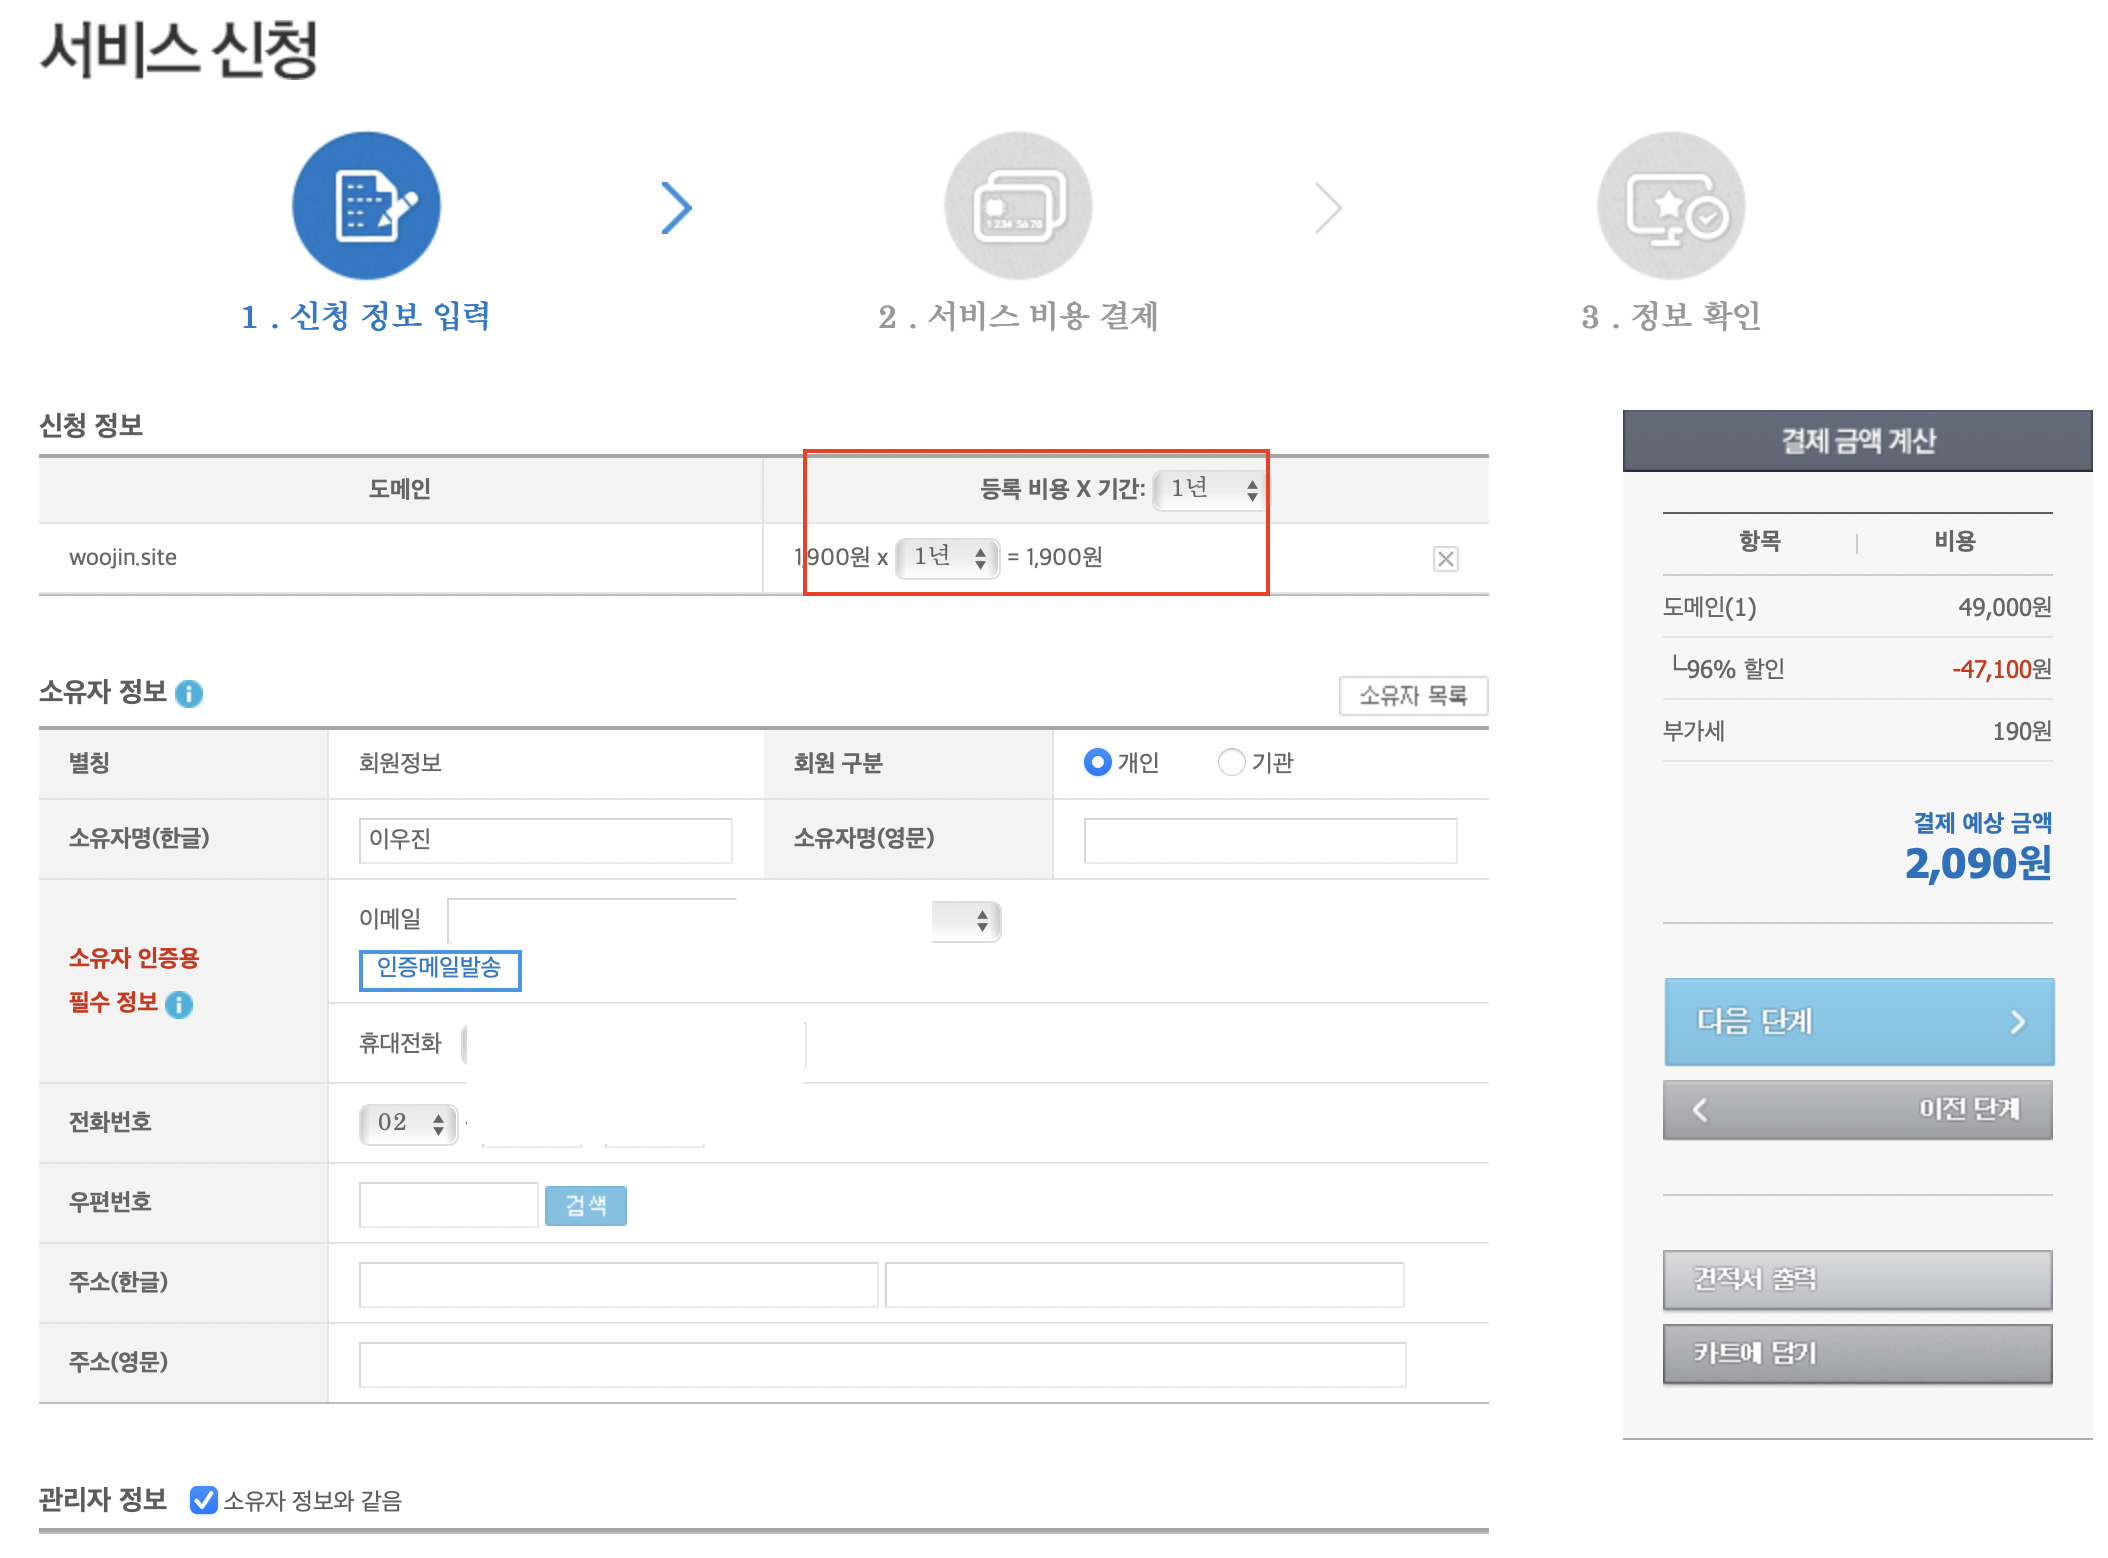The height and width of the screenshot is (1558, 2108).
Task: Remove woojin.site domain with X icon
Action: point(1445,559)
